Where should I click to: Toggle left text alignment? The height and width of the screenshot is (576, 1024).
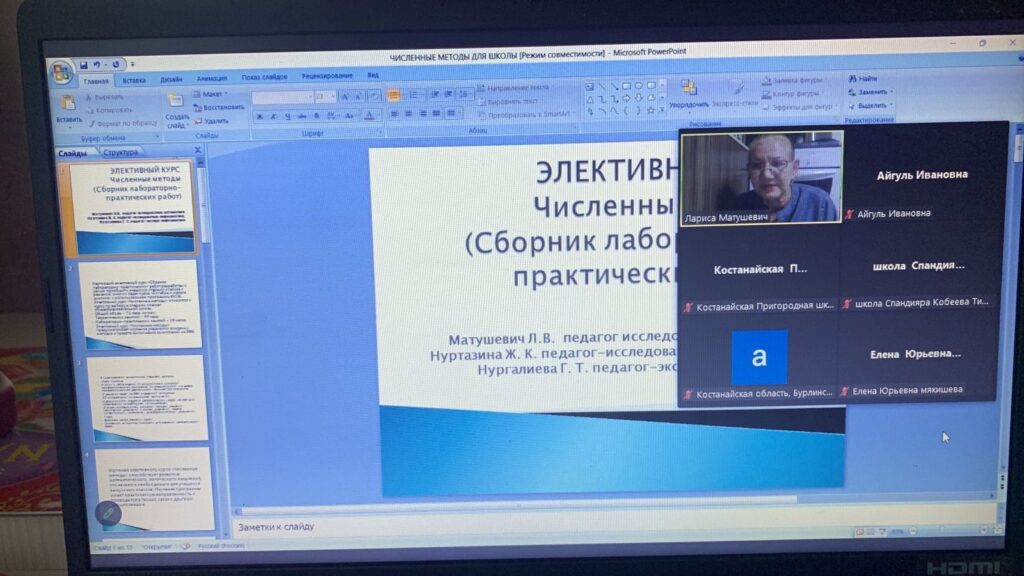pyautogui.click(x=394, y=114)
